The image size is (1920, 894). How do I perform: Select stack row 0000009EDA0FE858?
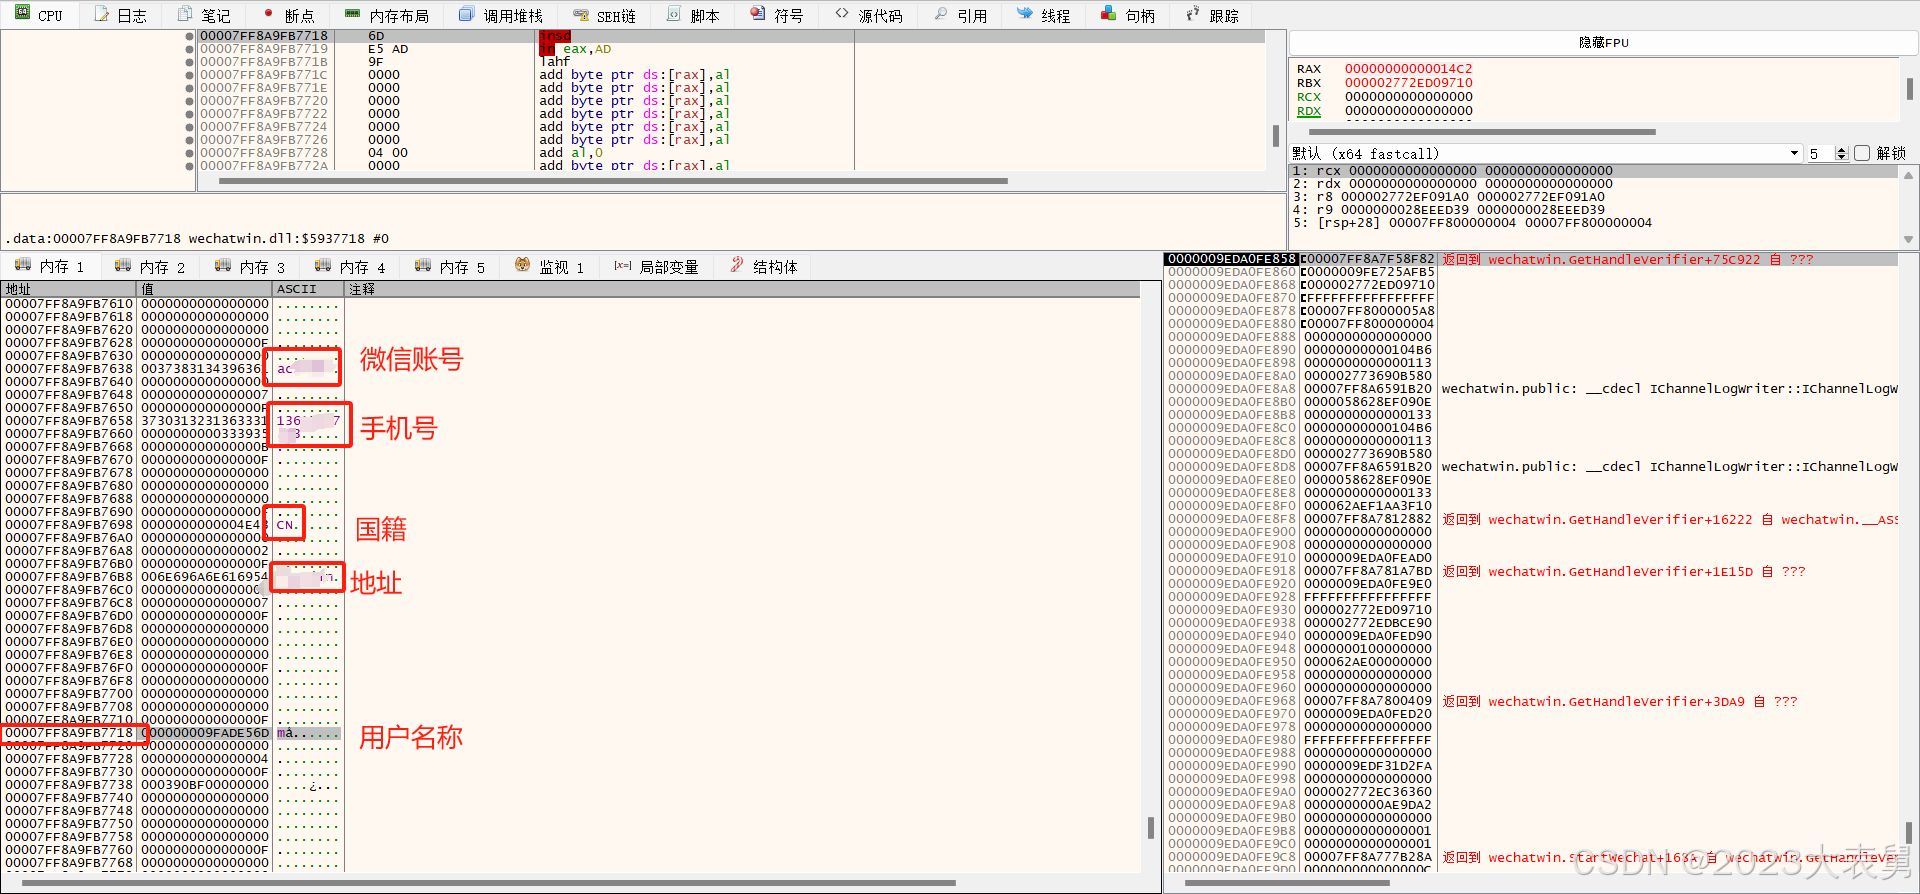1531,259
